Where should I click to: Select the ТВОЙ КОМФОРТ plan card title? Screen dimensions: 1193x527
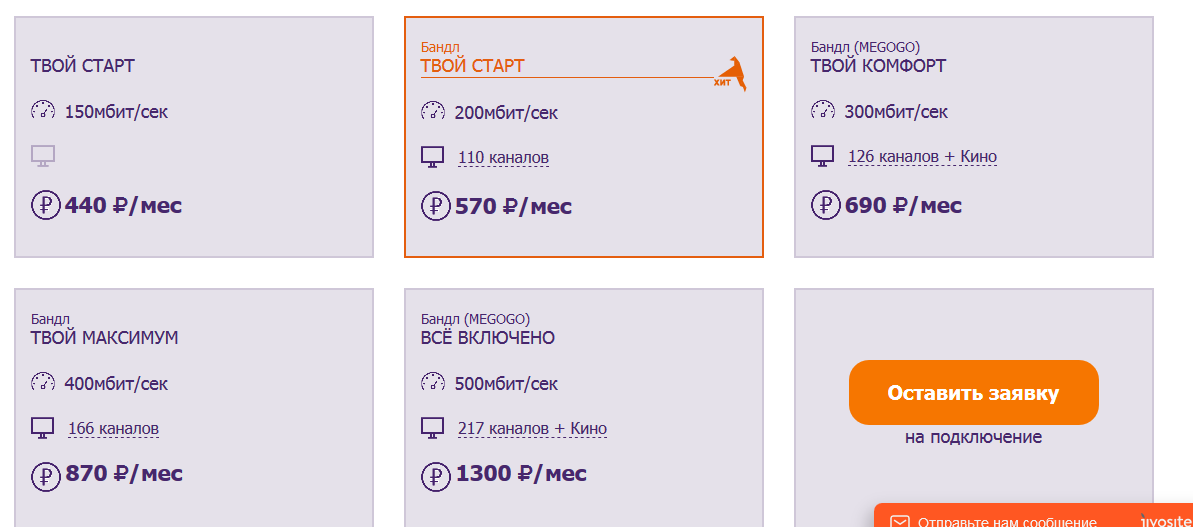pyautogui.click(x=878, y=66)
